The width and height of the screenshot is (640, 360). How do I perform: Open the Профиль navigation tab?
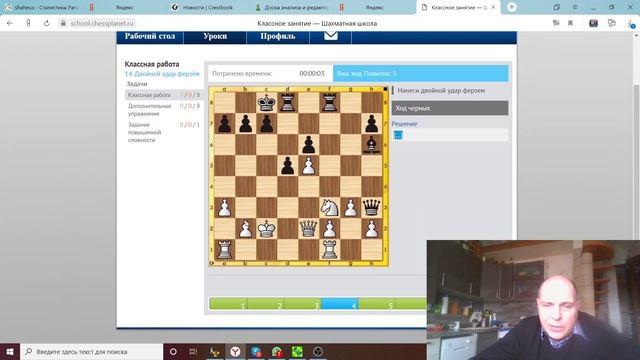pos(278,36)
